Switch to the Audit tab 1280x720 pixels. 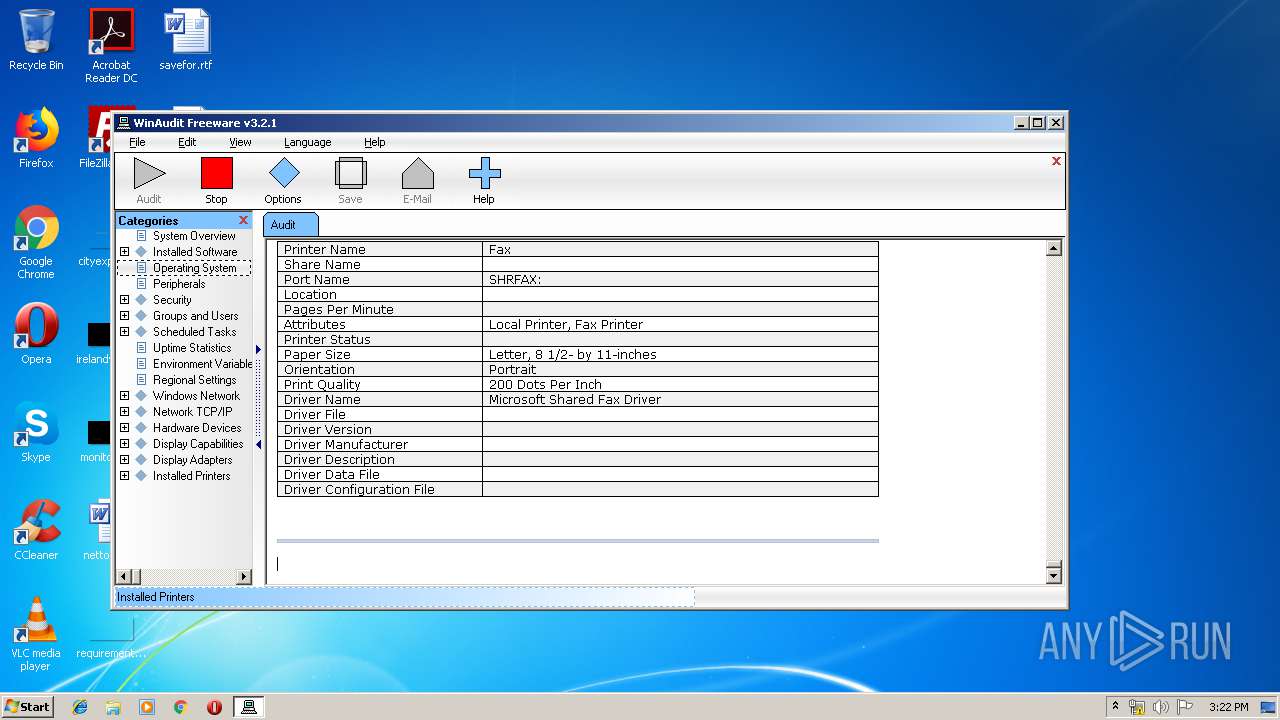click(x=290, y=225)
